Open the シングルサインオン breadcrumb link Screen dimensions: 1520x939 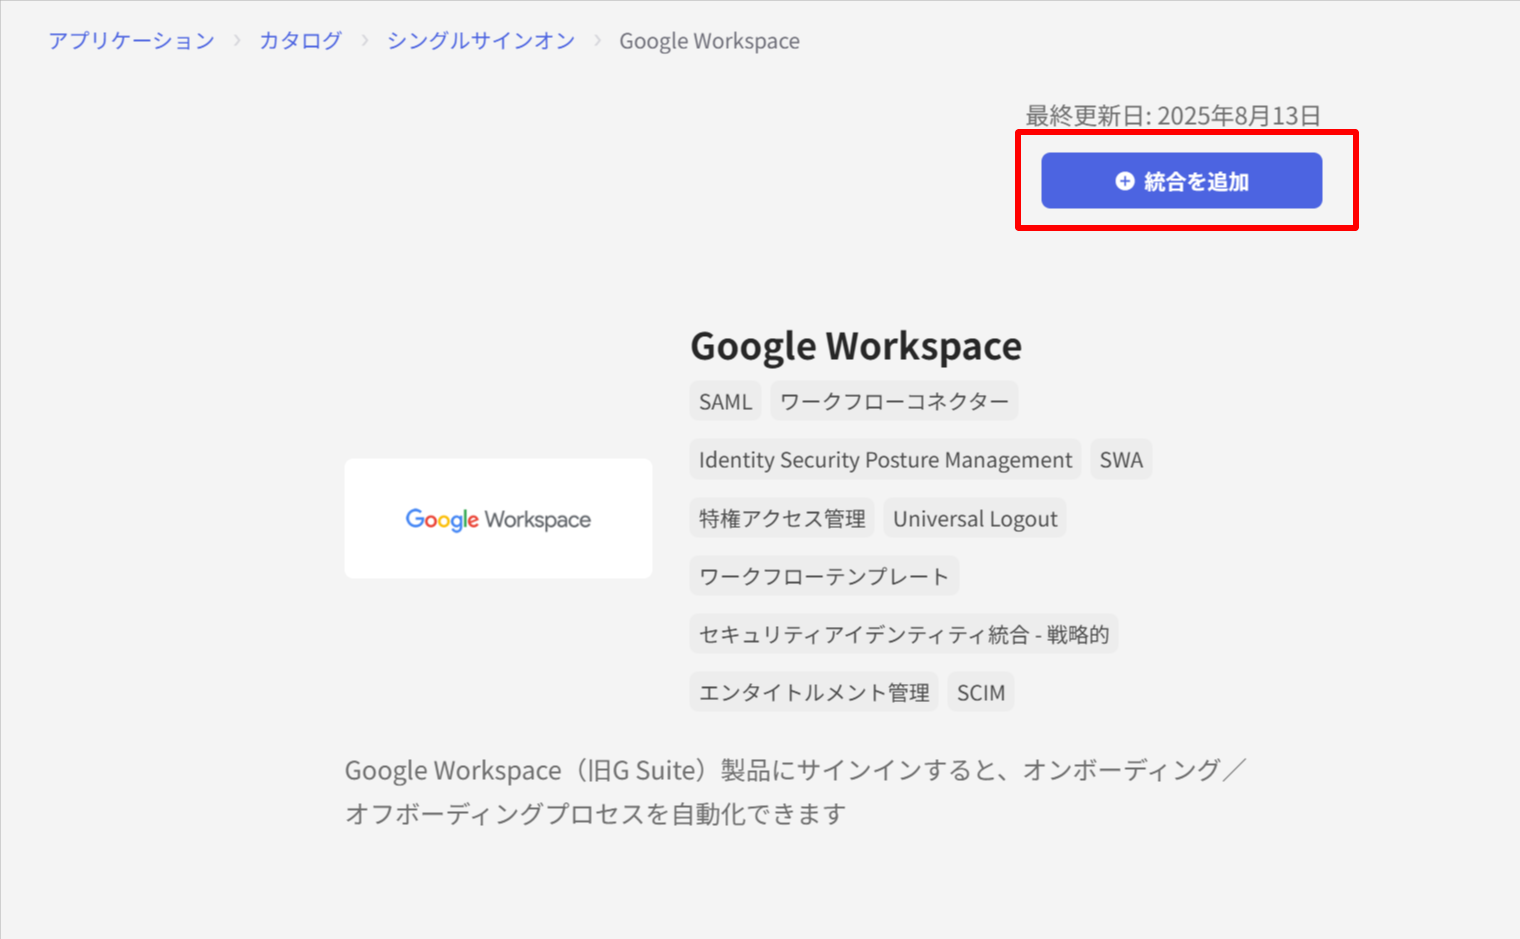pyautogui.click(x=481, y=40)
